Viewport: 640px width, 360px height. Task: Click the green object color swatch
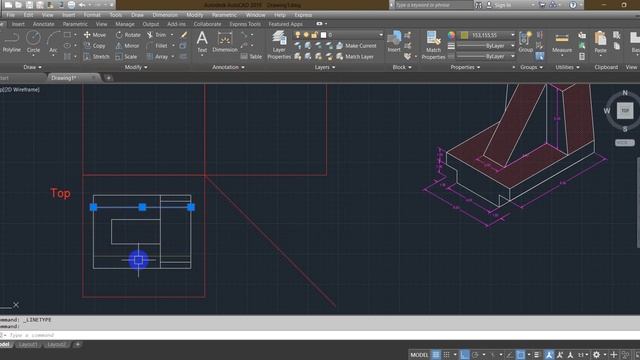pos(464,35)
